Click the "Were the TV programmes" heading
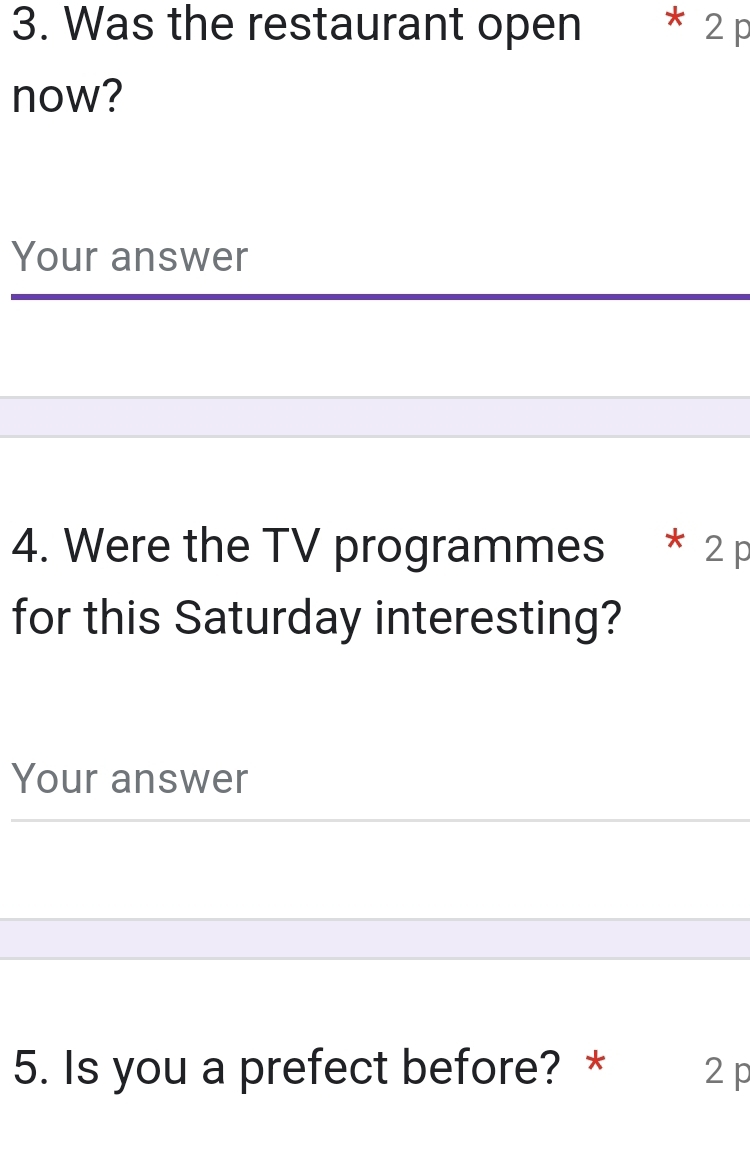The height and width of the screenshot is (1171, 750). coord(309,546)
